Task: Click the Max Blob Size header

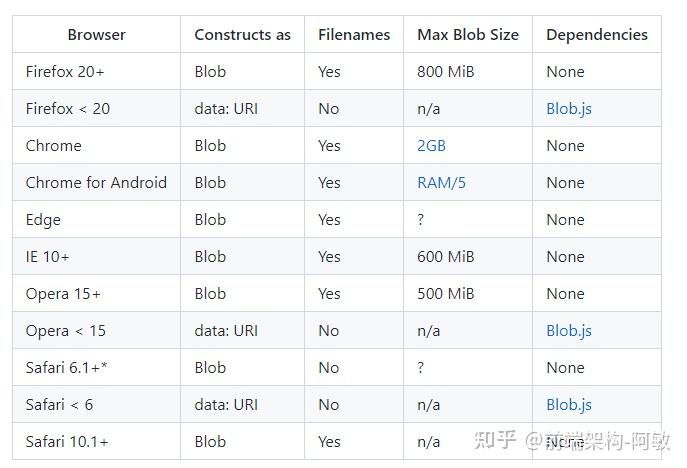Action: click(468, 35)
